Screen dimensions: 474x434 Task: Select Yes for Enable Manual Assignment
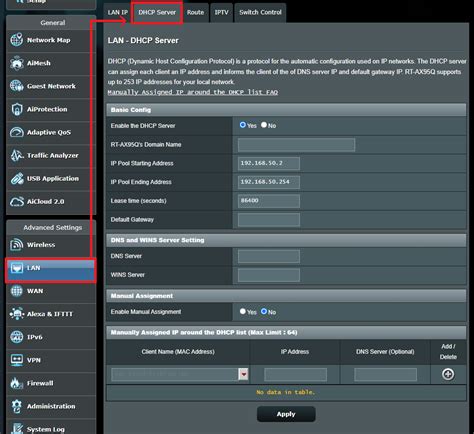click(x=243, y=311)
